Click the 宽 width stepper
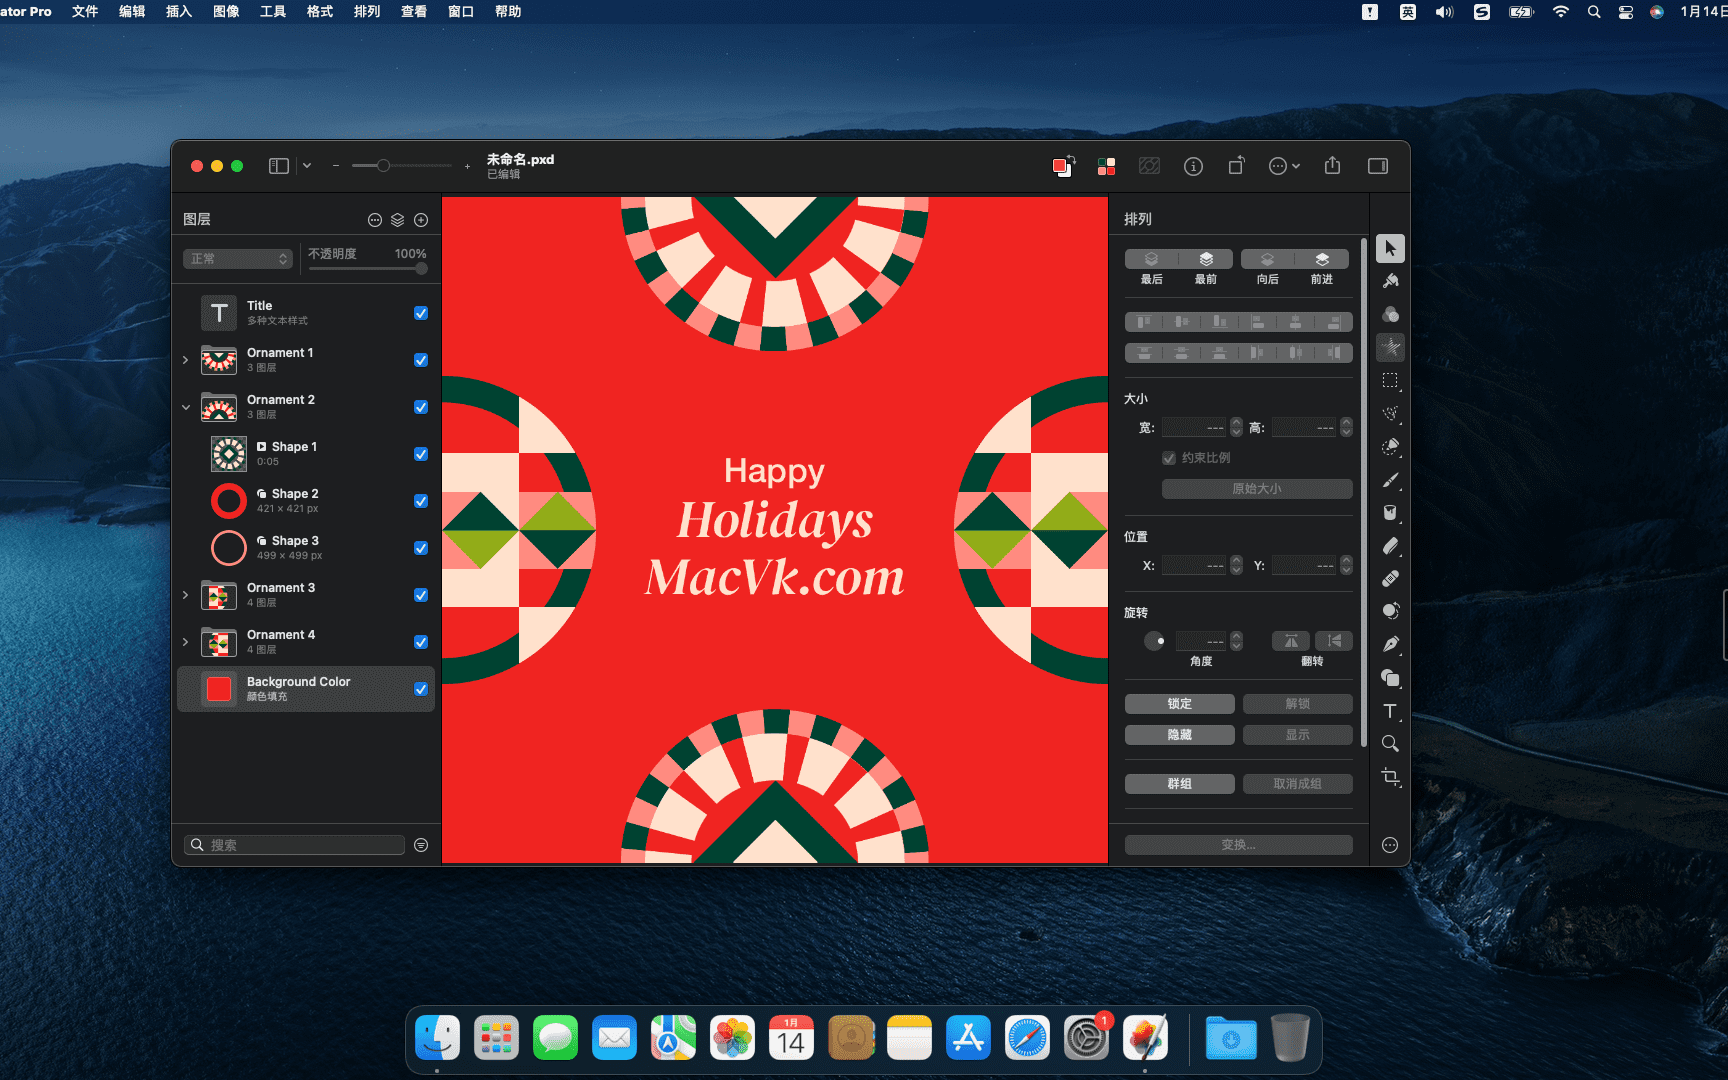1728x1080 pixels. (1236, 427)
